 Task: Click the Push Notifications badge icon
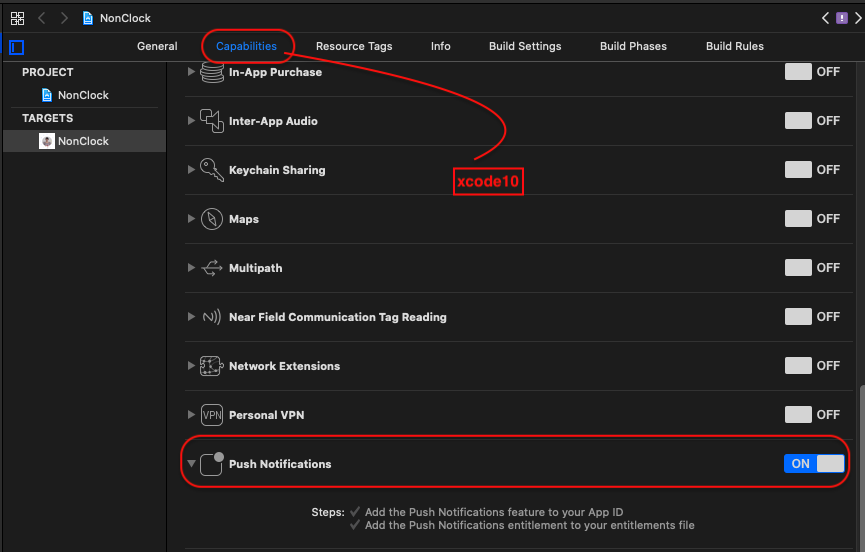212,464
